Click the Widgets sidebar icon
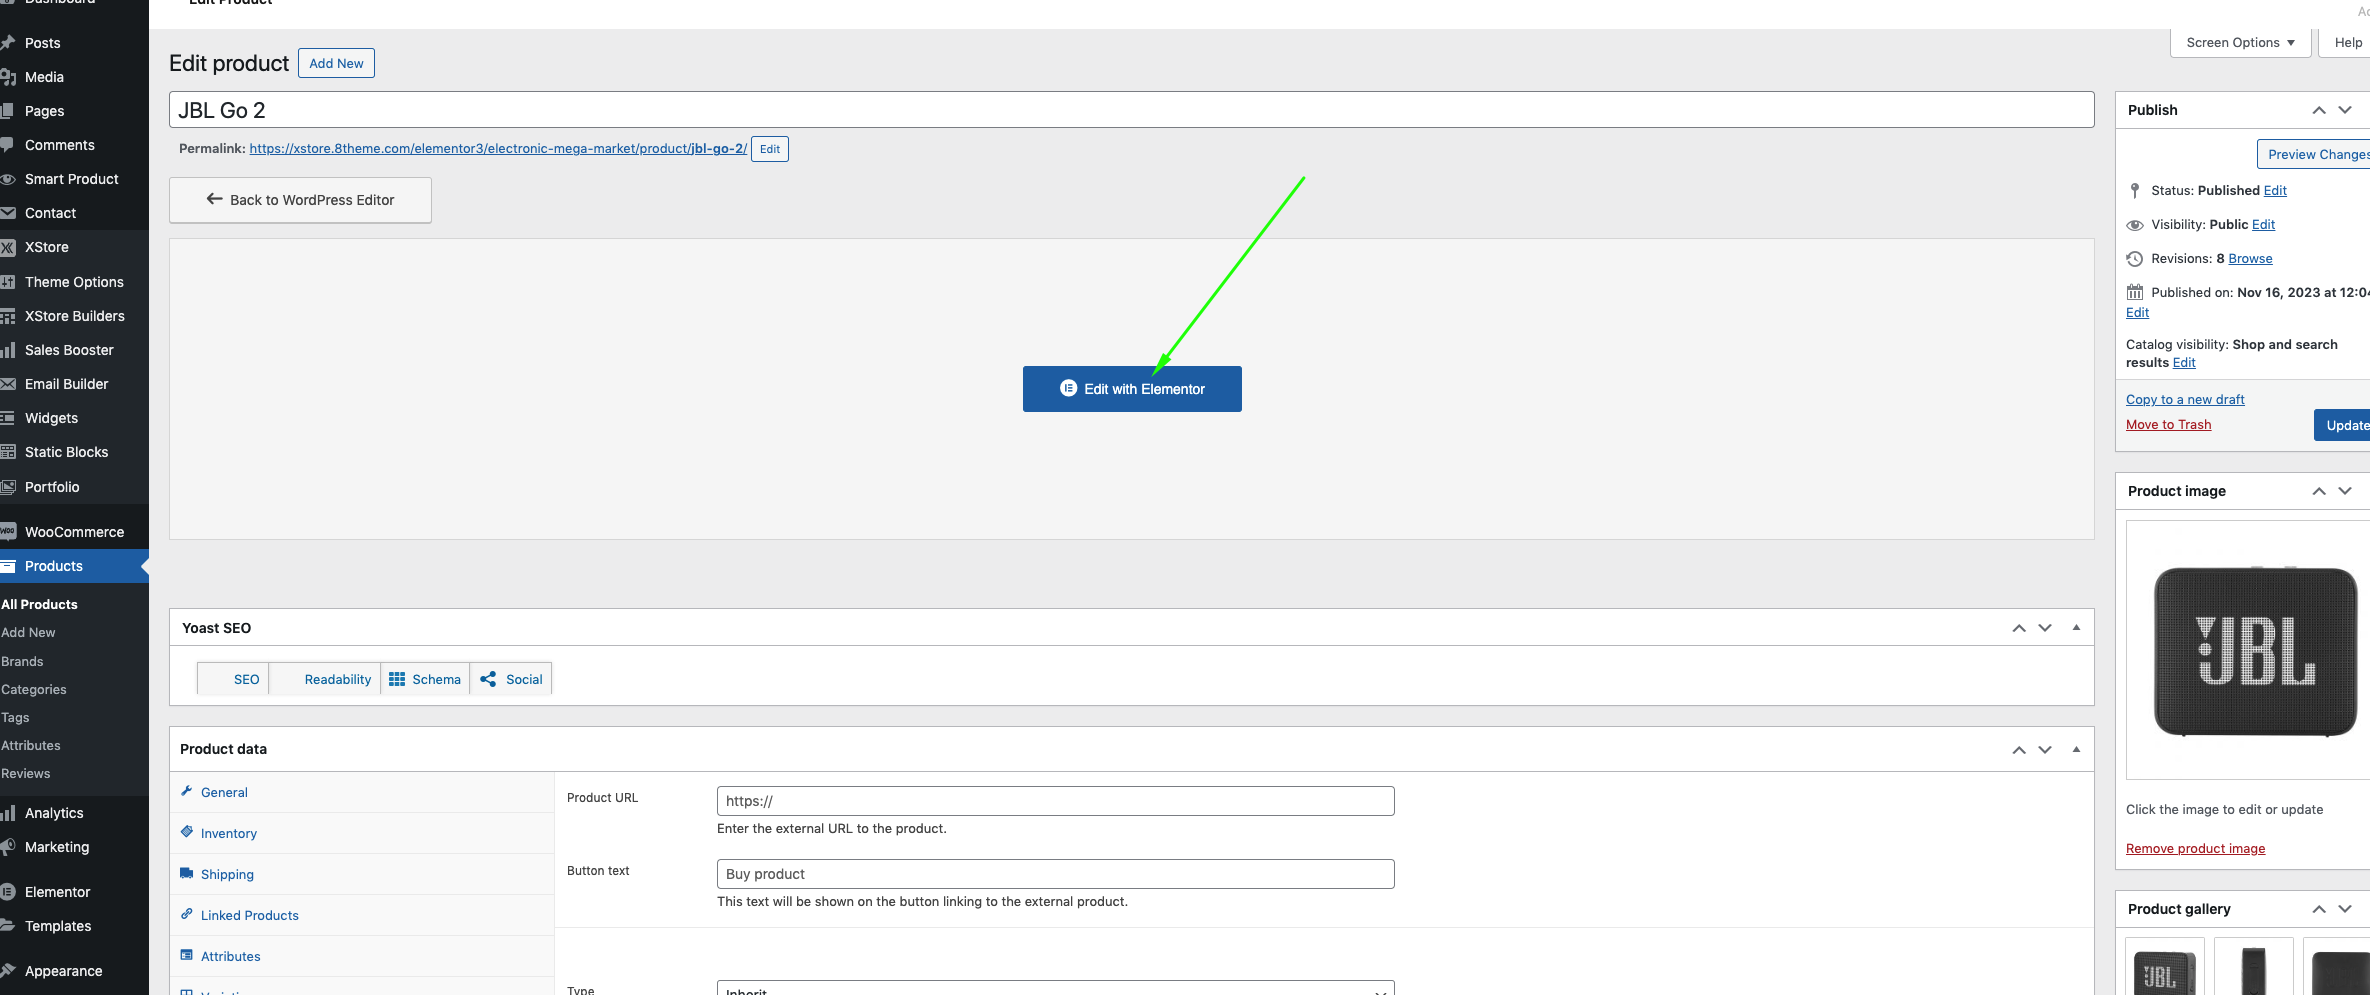This screenshot has height=995, width=2370. (x=7, y=418)
